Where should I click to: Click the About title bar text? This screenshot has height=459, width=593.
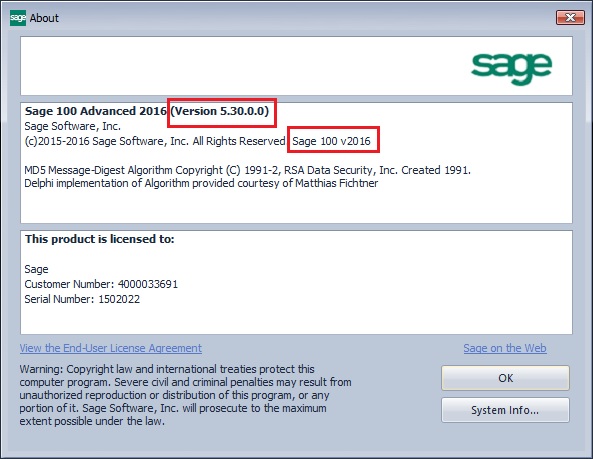click(x=44, y=18)
